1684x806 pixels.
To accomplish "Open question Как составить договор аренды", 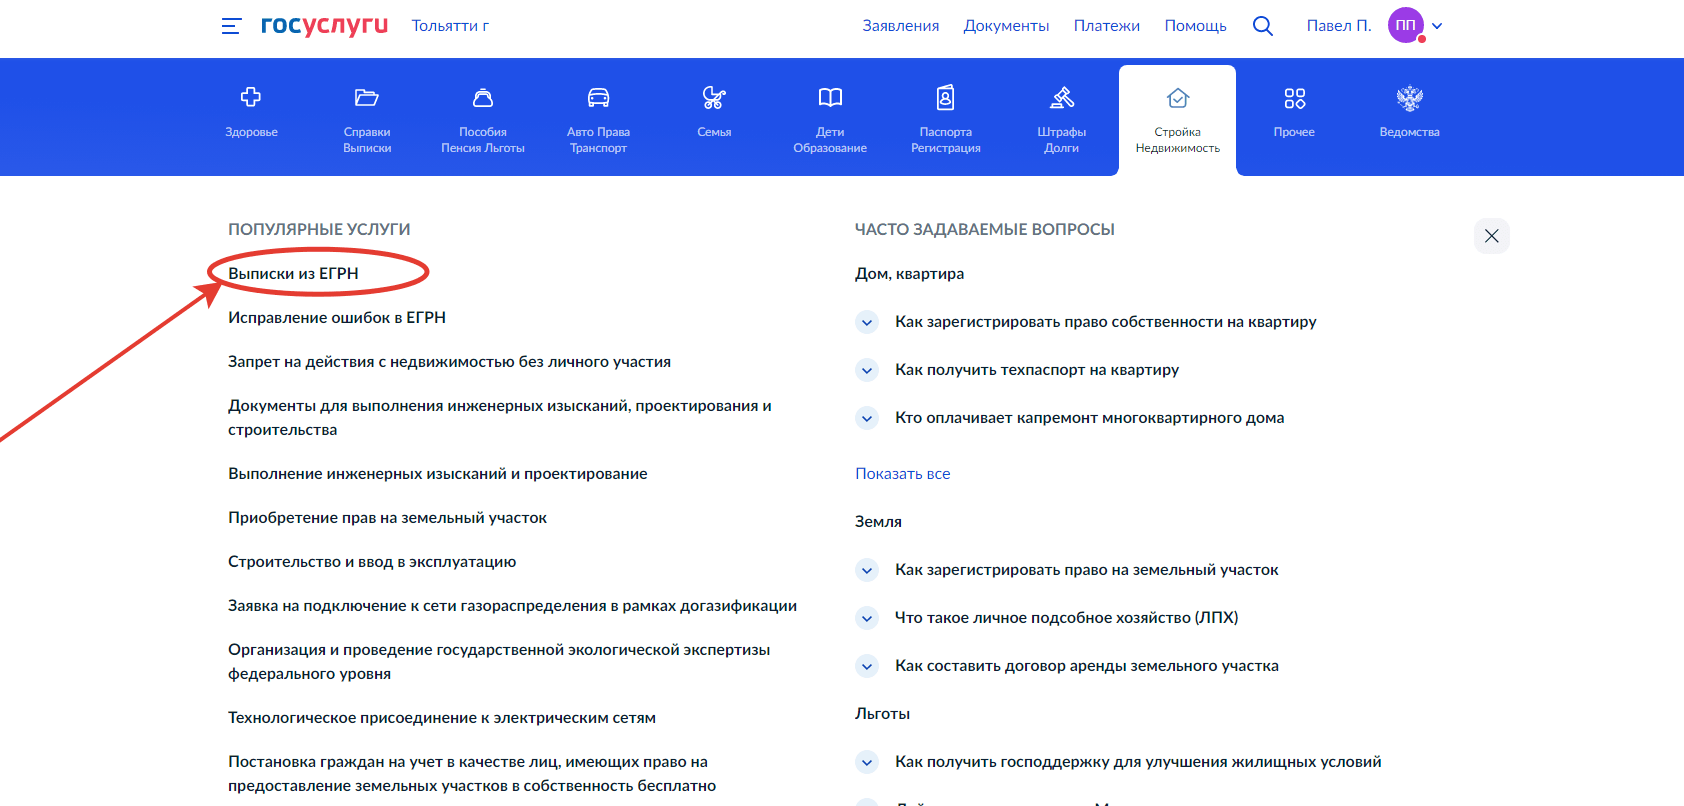I will coord(1087,666).
